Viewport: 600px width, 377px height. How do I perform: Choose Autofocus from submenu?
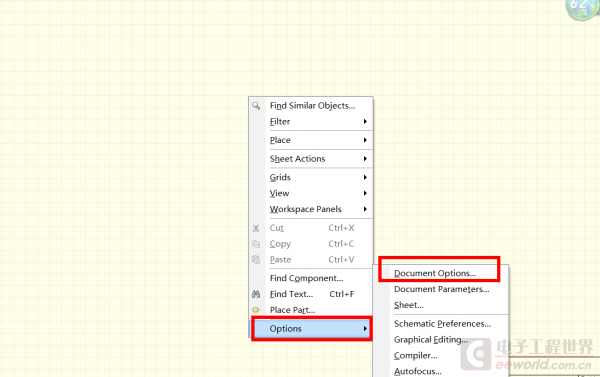(x=441, y=371)
